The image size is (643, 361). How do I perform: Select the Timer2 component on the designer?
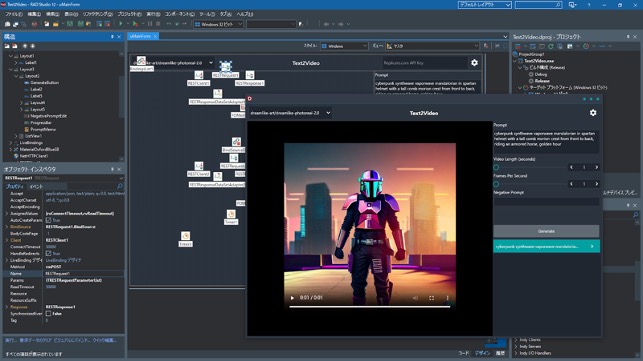click(186, 236)
